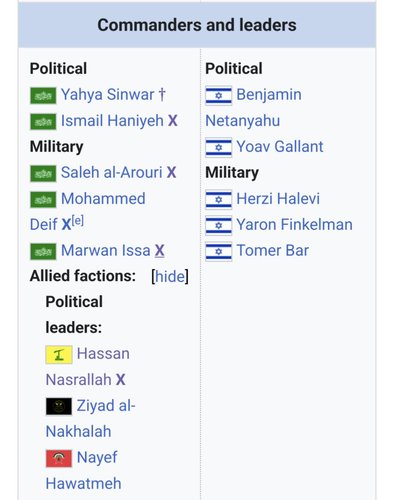Collapse Allied factions with the hide toggle
The height and width of the screenshot is (500, 394).
coord(170,276)
